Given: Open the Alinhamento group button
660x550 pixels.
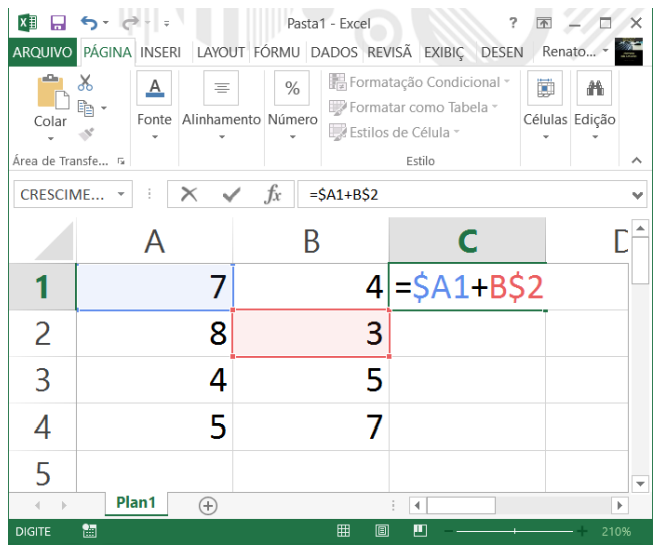Looking at the screenshot, I should (221, 106).
